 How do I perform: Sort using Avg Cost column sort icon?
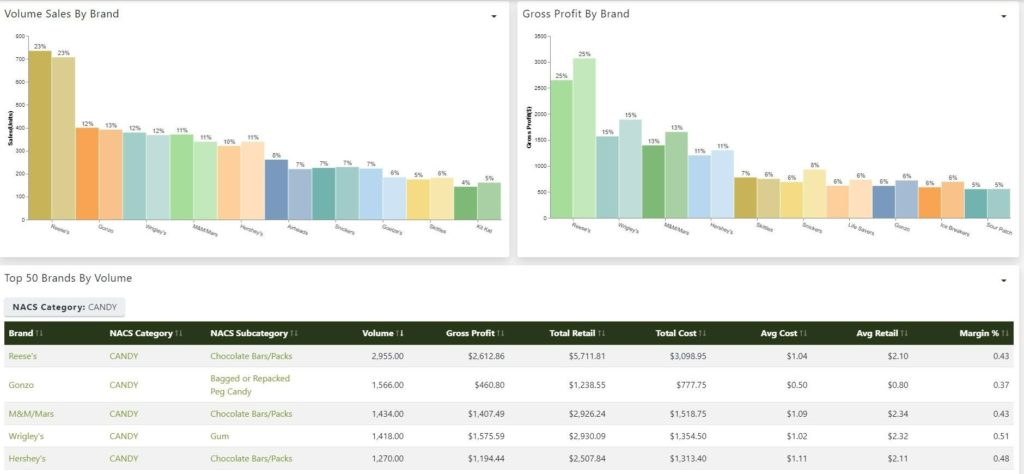coord(803,334)
